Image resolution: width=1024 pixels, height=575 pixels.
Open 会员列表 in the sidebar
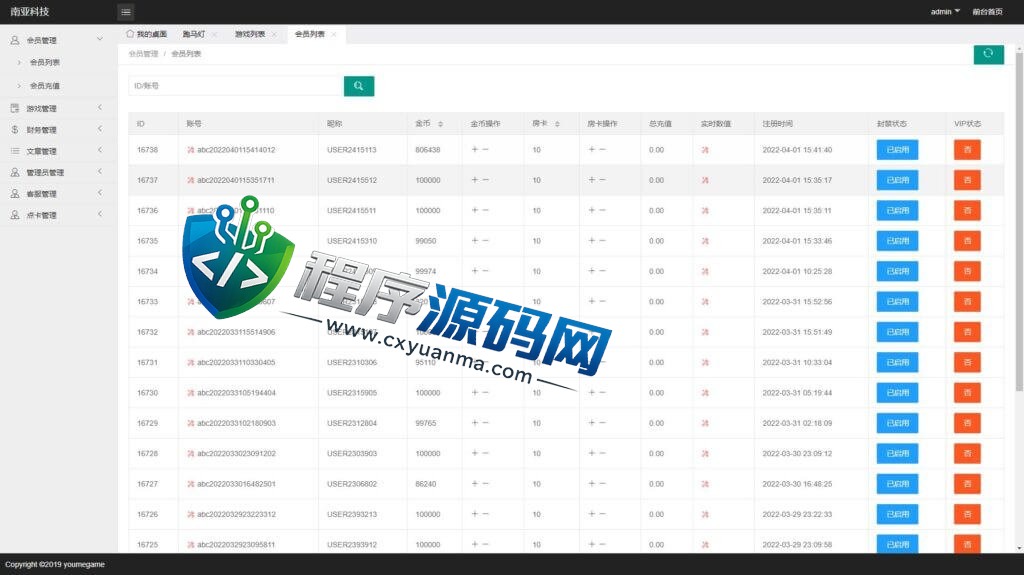pyautogui.click(x=44, y=62)
